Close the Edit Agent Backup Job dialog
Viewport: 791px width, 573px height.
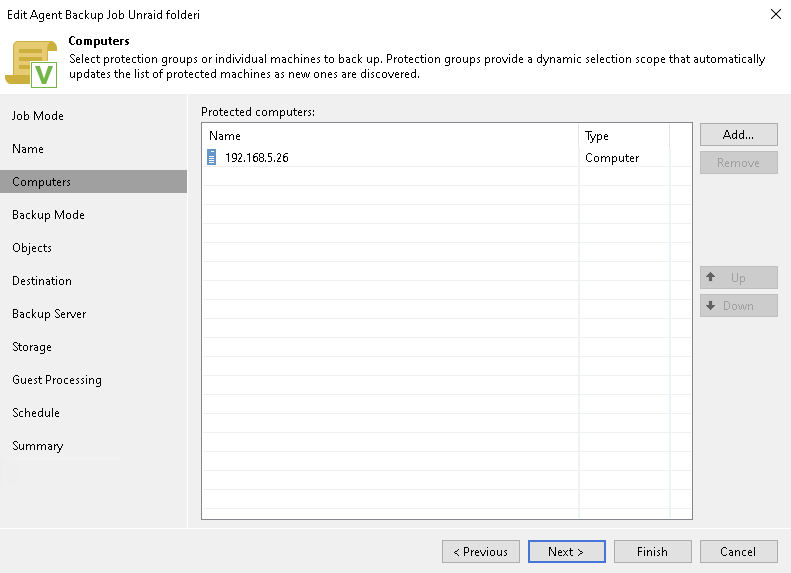point(775,14)
